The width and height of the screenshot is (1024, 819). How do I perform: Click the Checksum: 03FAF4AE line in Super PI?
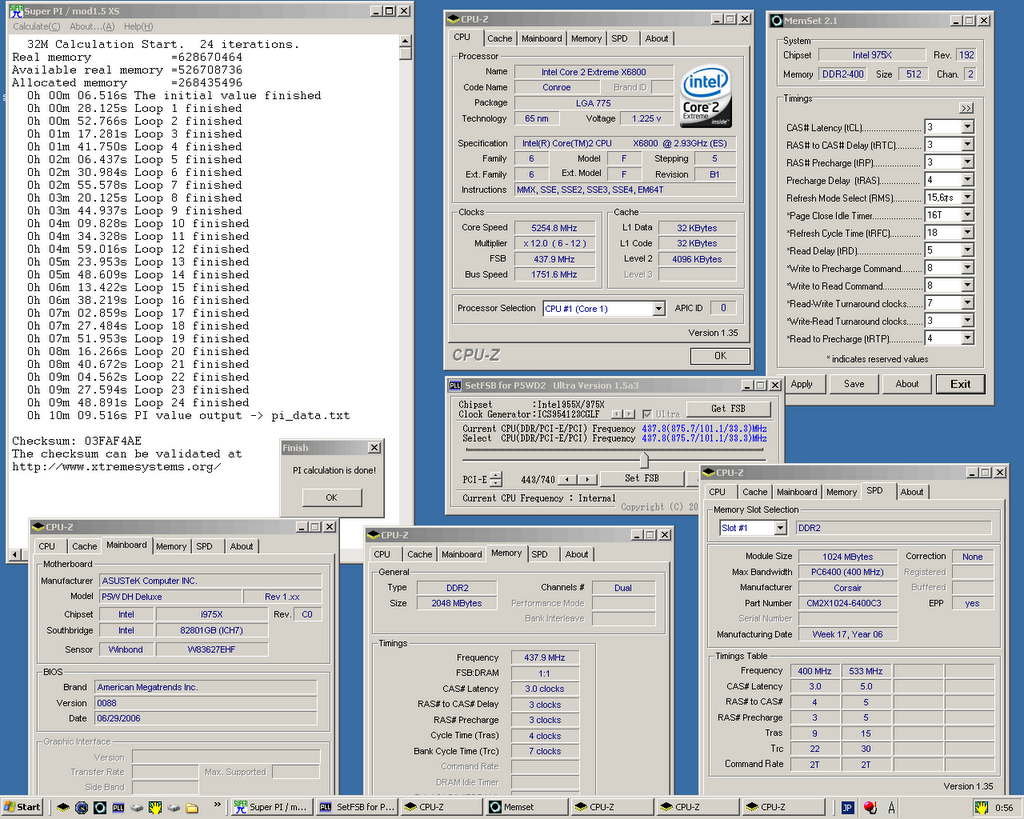pyautogui.click(x=76, y=441)
